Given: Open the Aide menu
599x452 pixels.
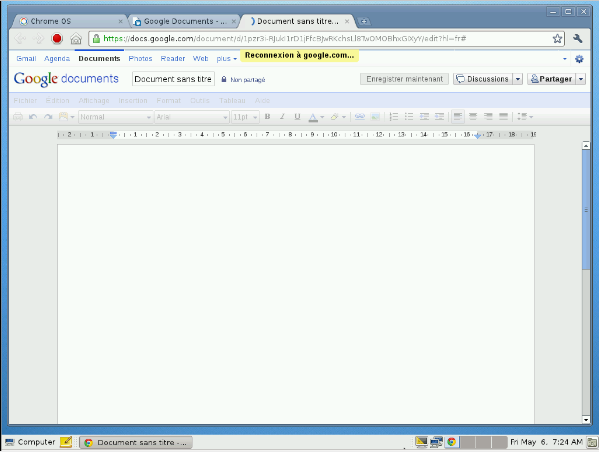Looking at the screenshot, I should (x=262, y=100).
